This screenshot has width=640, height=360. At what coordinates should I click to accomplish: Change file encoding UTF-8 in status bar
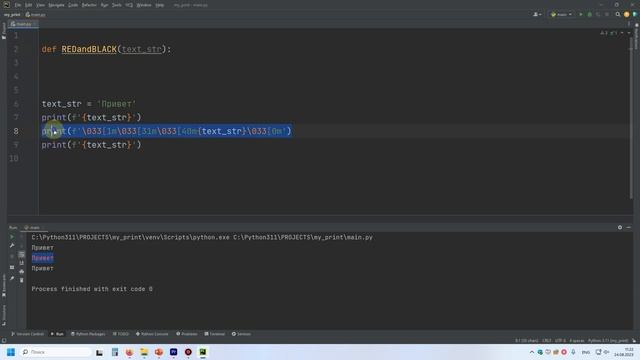(x=560, y=340)
